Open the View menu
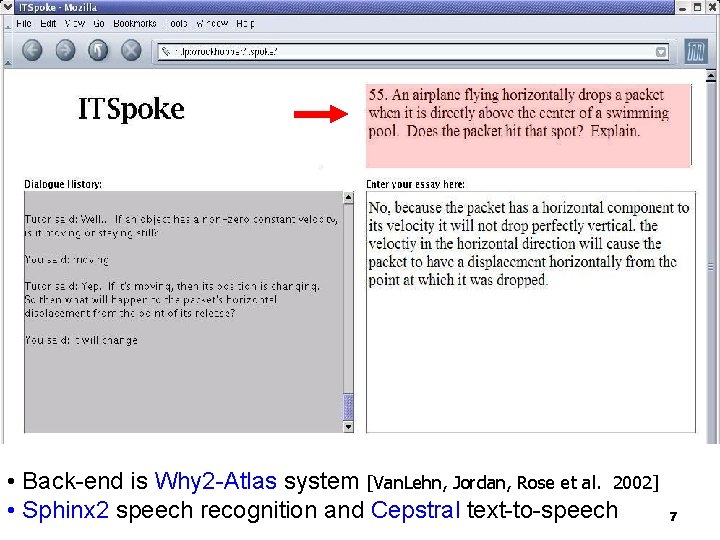 coord(74,23)
